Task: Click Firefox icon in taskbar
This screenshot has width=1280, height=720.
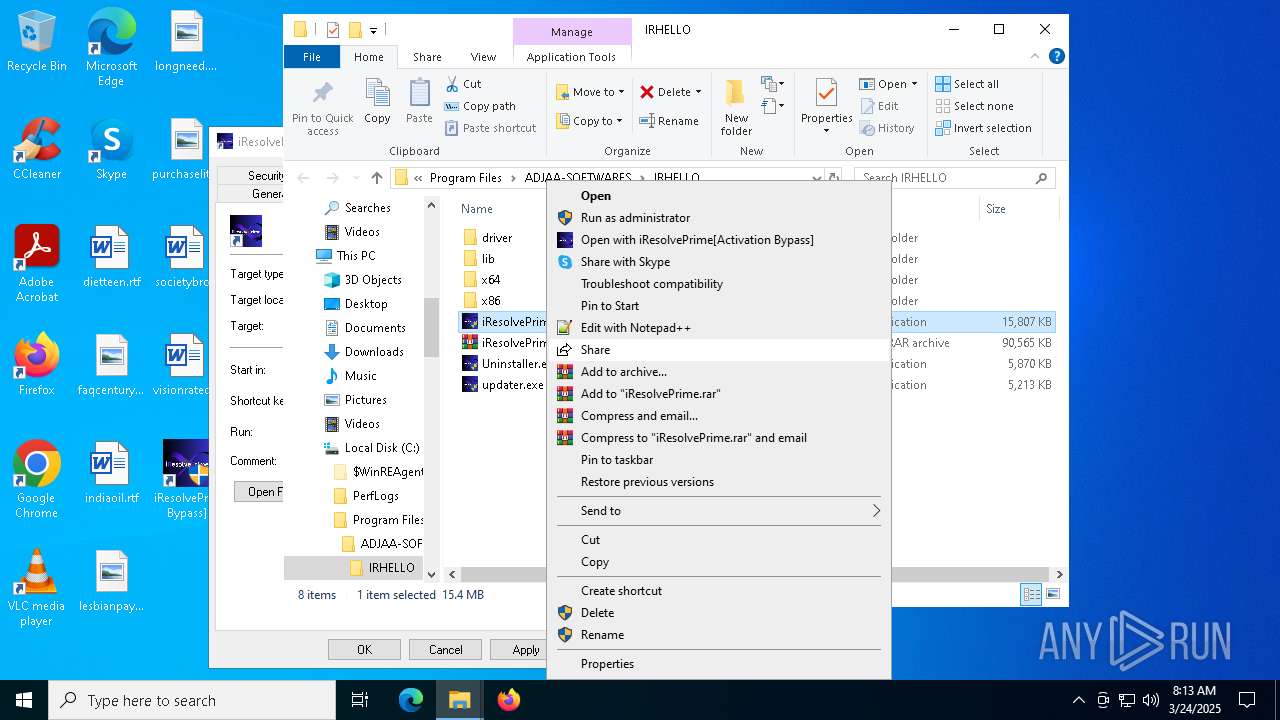Action: coord(509,700)
